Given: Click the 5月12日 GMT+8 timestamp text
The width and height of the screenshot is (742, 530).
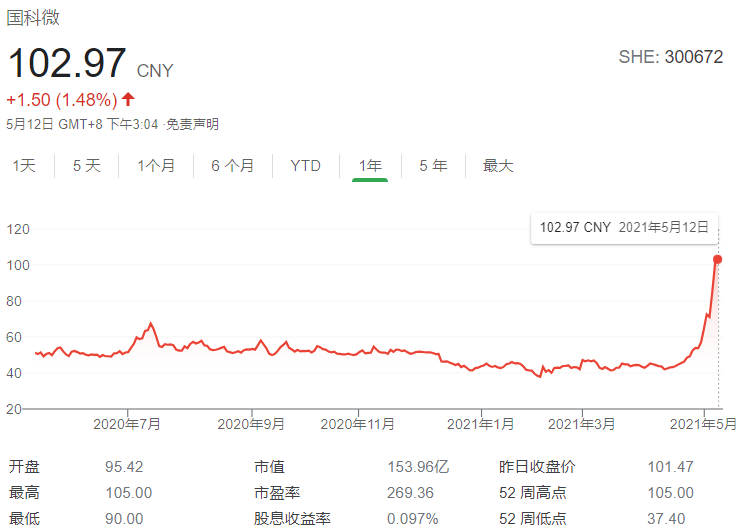Looking at the screenshot, I should click(82, 124).
